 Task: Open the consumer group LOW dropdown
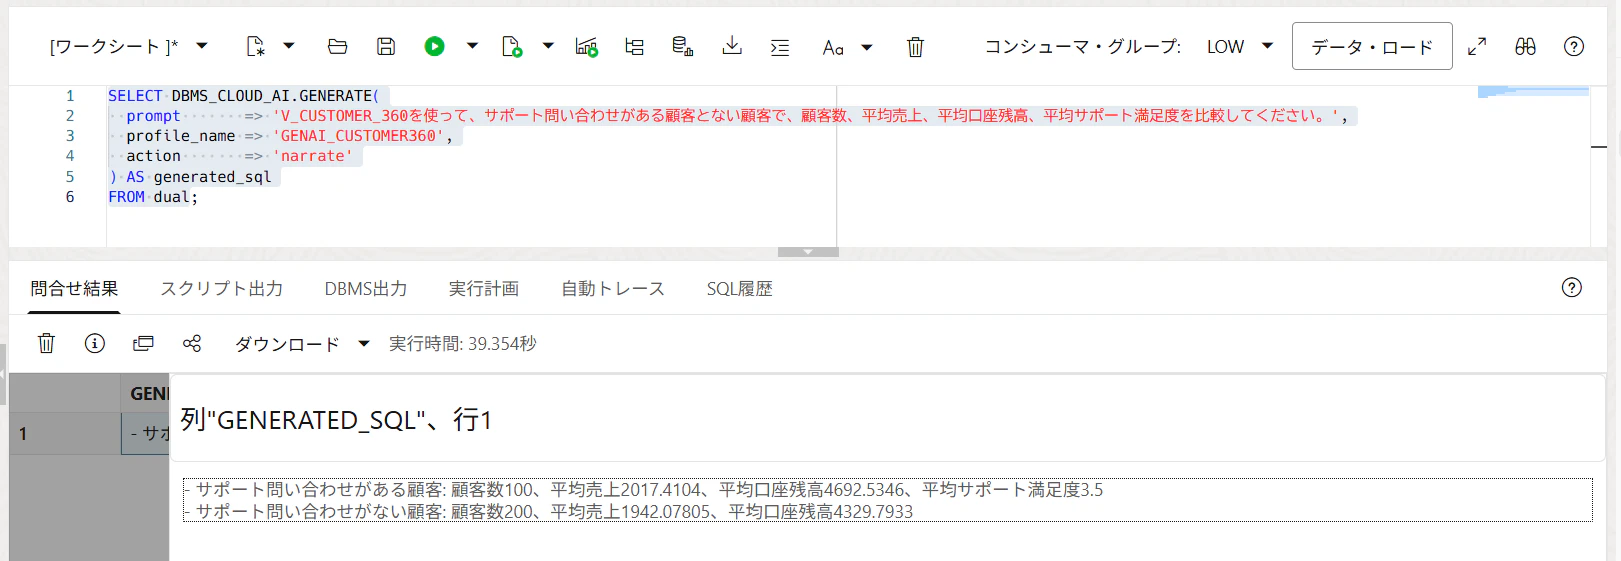[x=1239, y=46]
